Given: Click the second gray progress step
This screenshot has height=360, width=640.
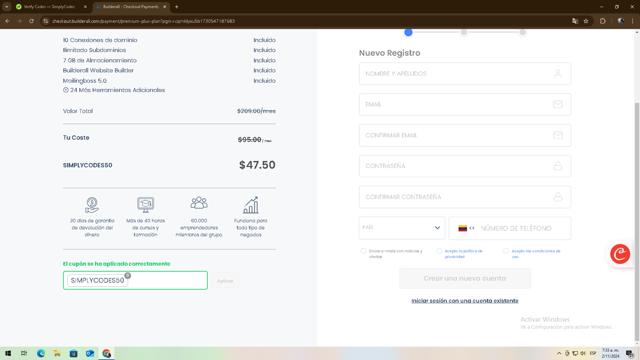Looking at the screenshot, I should 464,32.
